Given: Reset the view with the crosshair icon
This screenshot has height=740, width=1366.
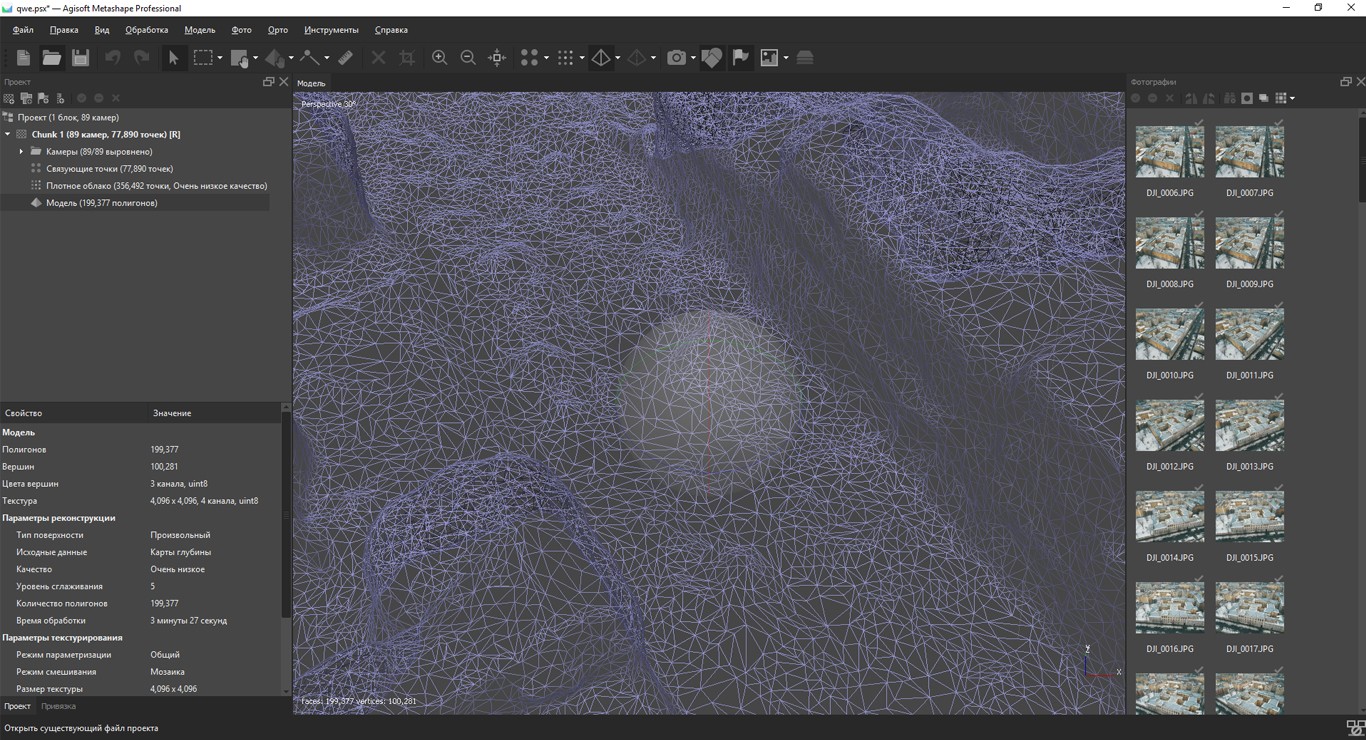Looking at the screenshot, I should coord(497,58).
